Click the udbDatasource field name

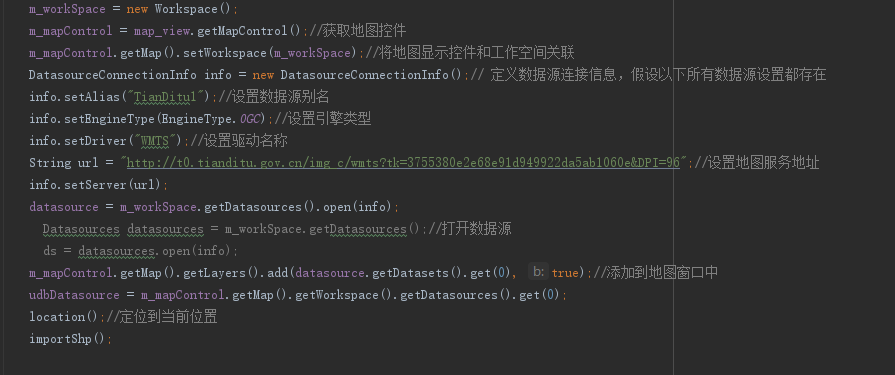click(x=74, y=295)
